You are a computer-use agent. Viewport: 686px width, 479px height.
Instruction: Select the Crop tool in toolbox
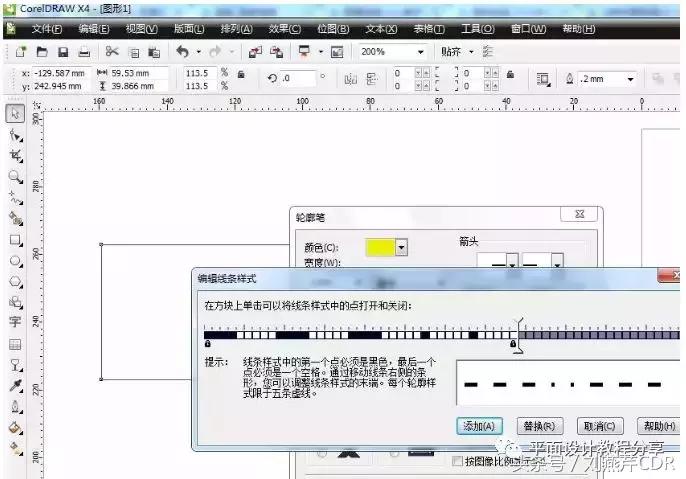[x=16, y=156]
